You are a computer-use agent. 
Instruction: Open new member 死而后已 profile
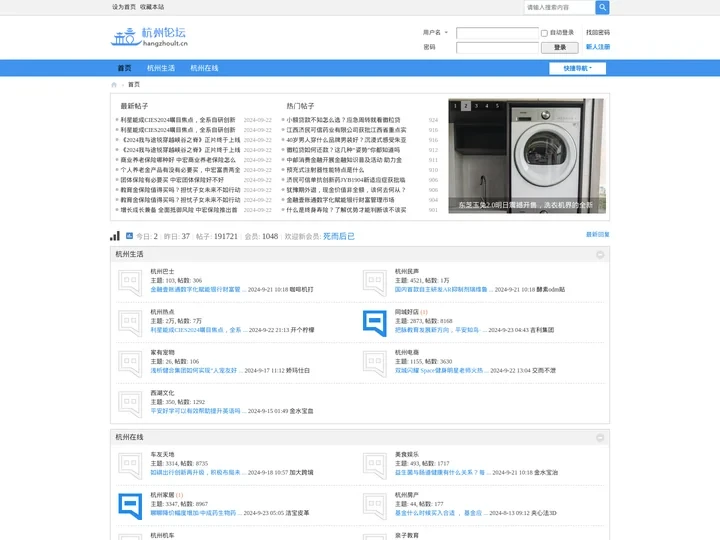(339, 236)
